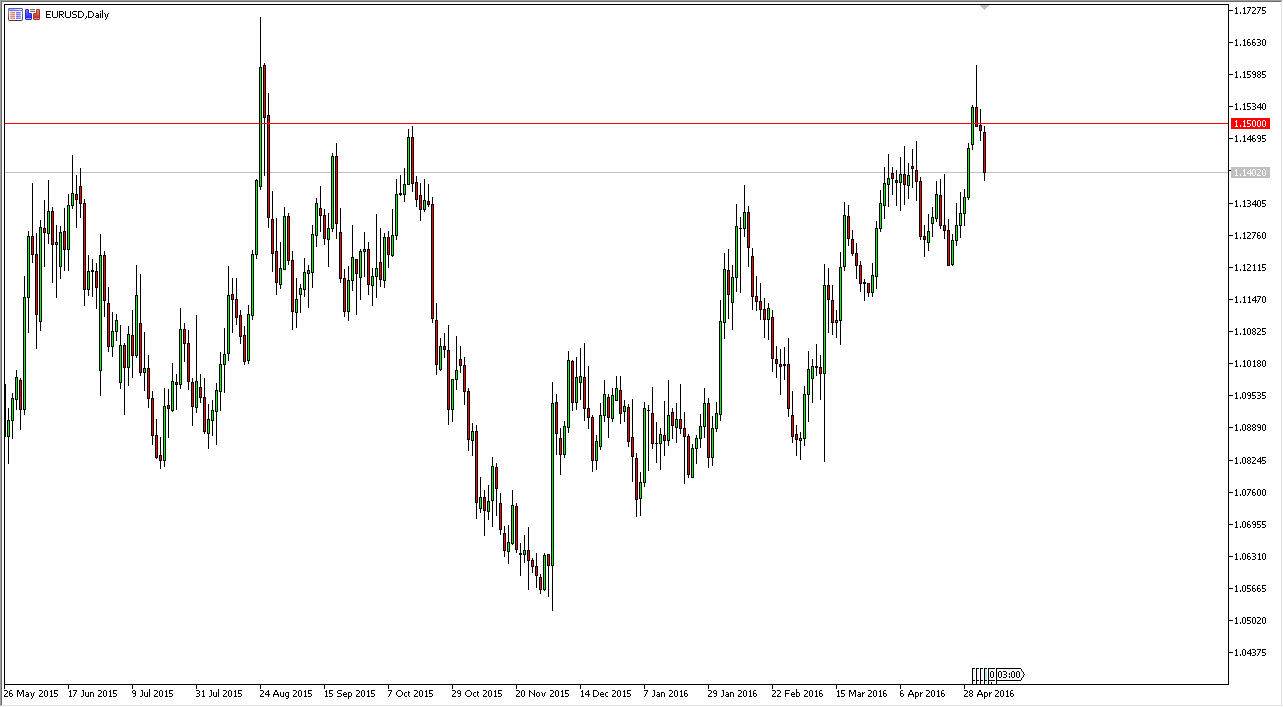Click the 1.06955 price scale label
Image resolution: width=1283 pixels, height=707 pixels.
click(x=1251, y=524)
